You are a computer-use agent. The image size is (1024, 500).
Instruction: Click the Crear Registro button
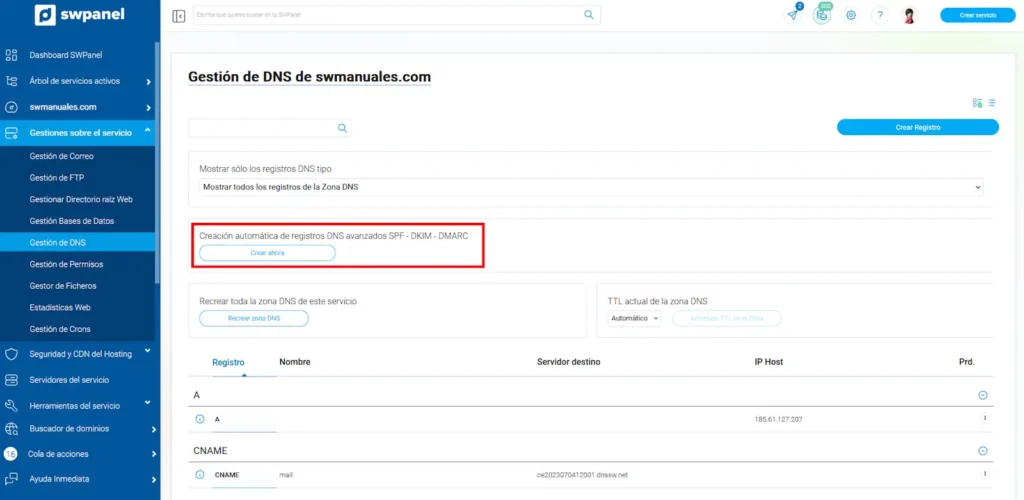click(917, 127)
